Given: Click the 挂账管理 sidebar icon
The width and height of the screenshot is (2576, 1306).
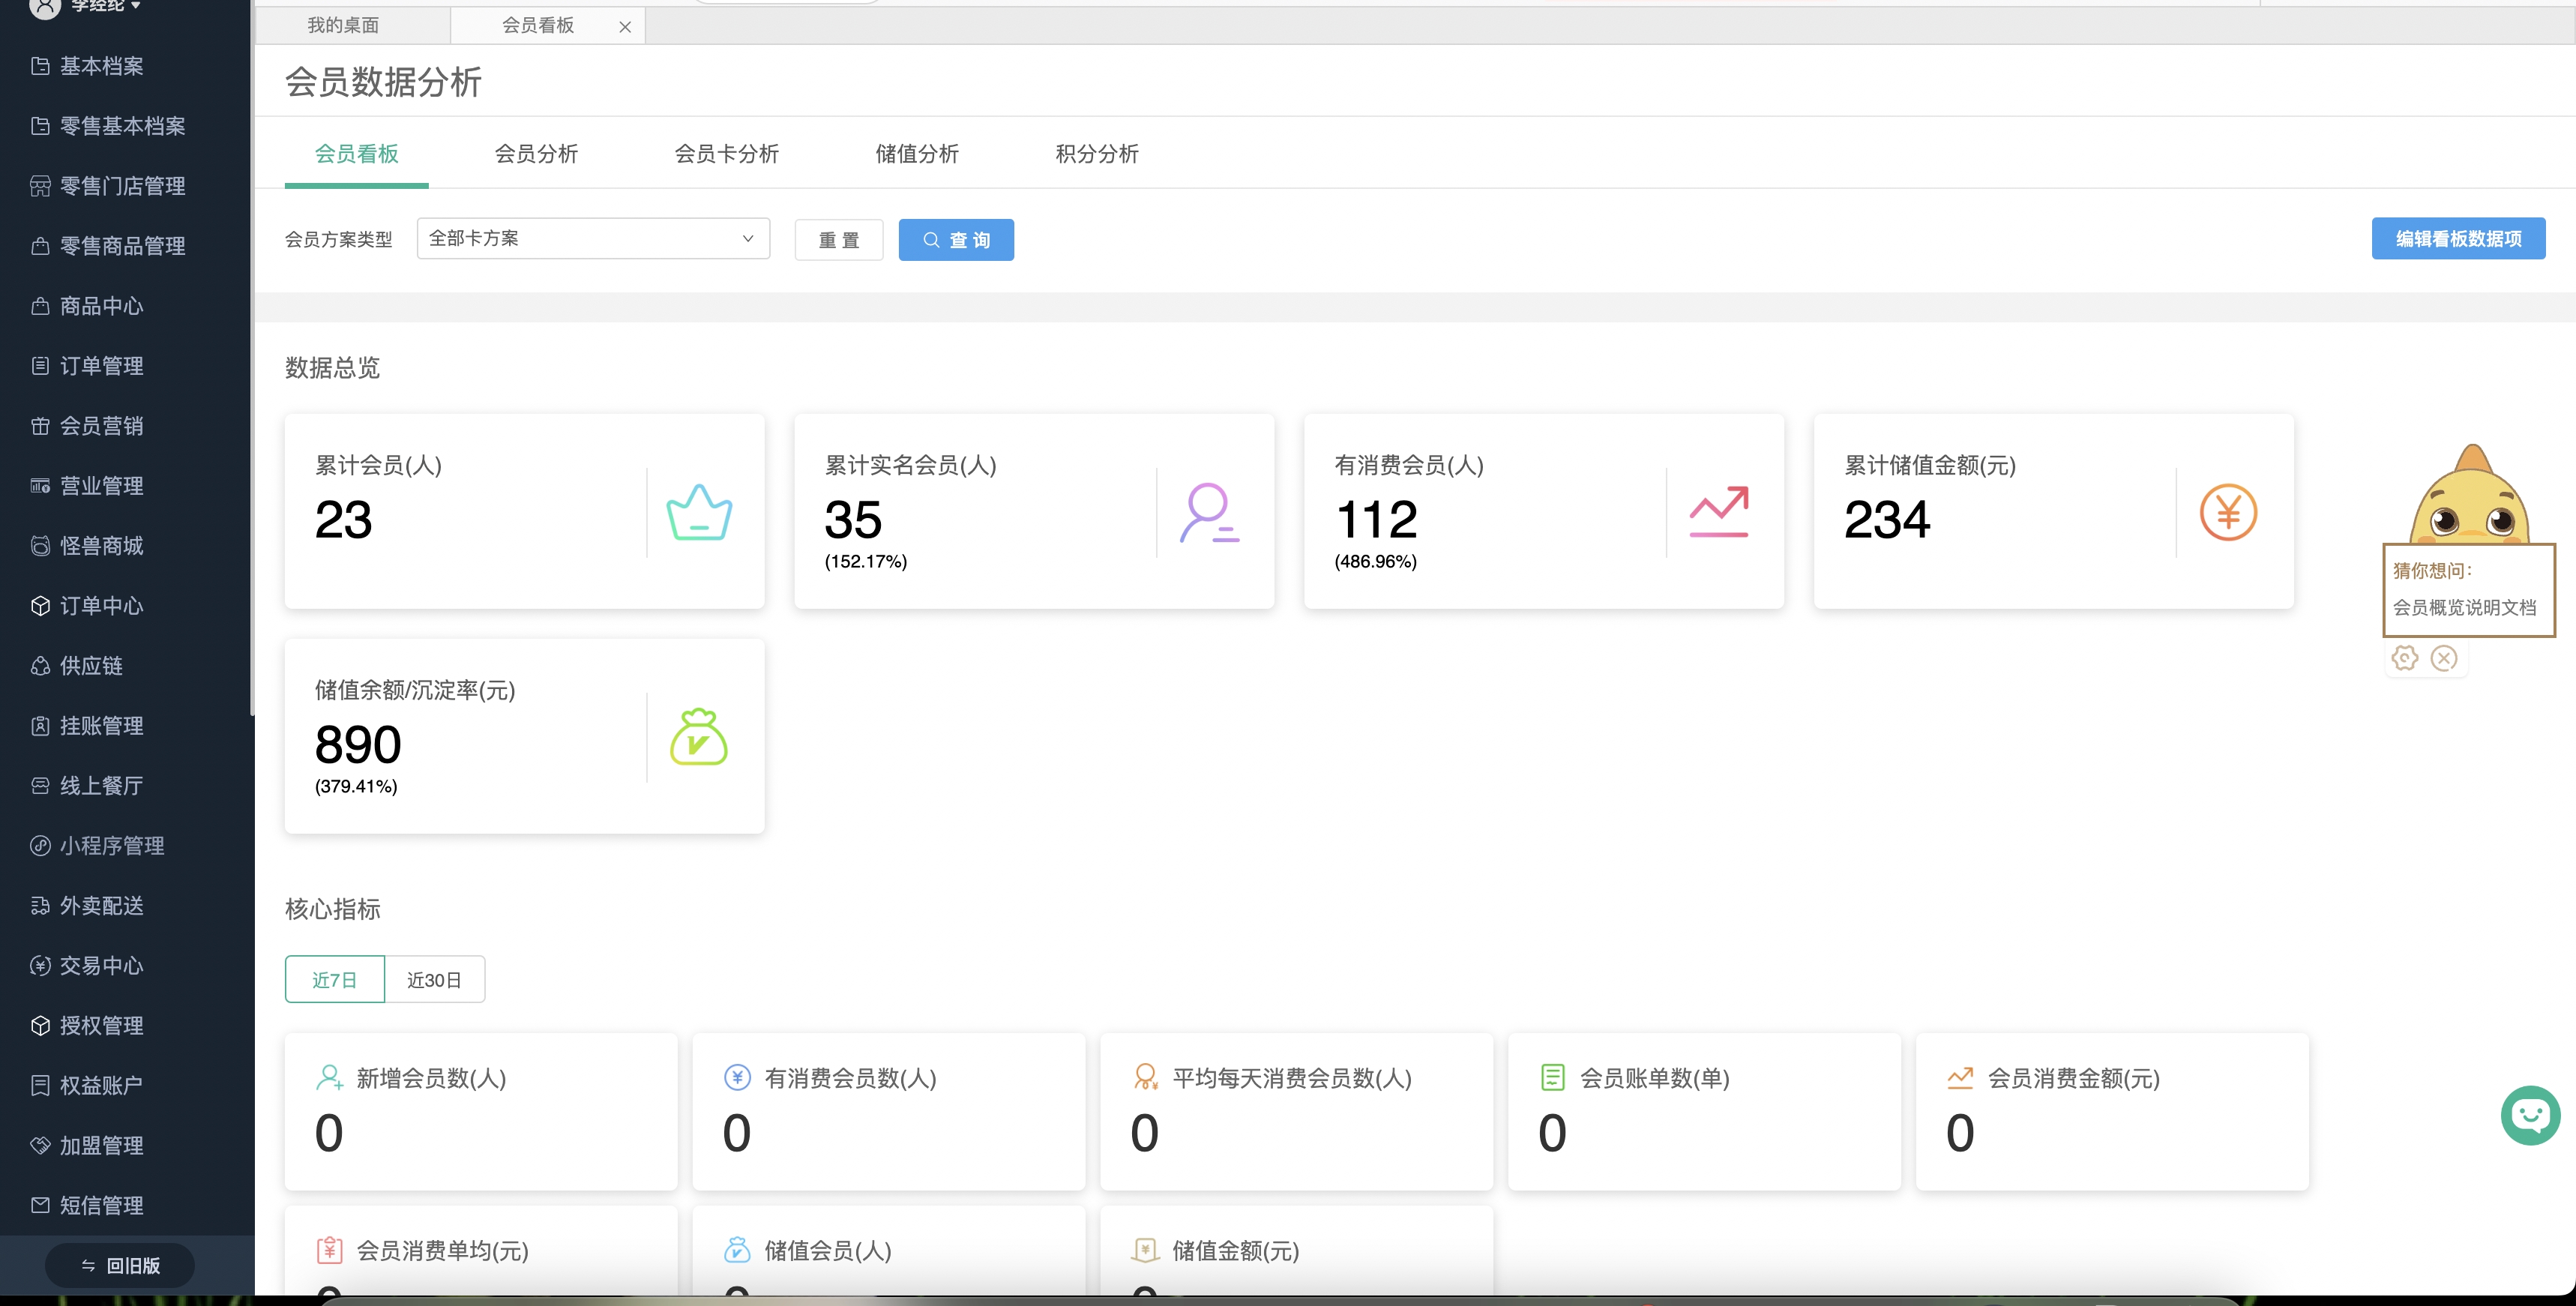Looking at the screenshot, I should [40, 726].
